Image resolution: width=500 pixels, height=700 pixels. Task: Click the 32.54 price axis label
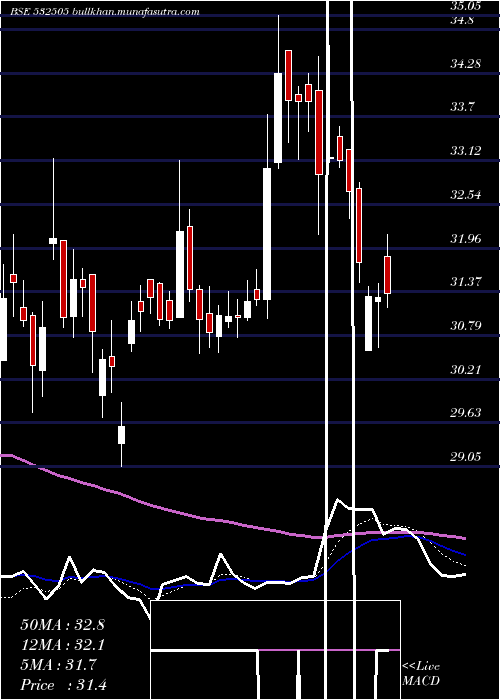[466, 195]
